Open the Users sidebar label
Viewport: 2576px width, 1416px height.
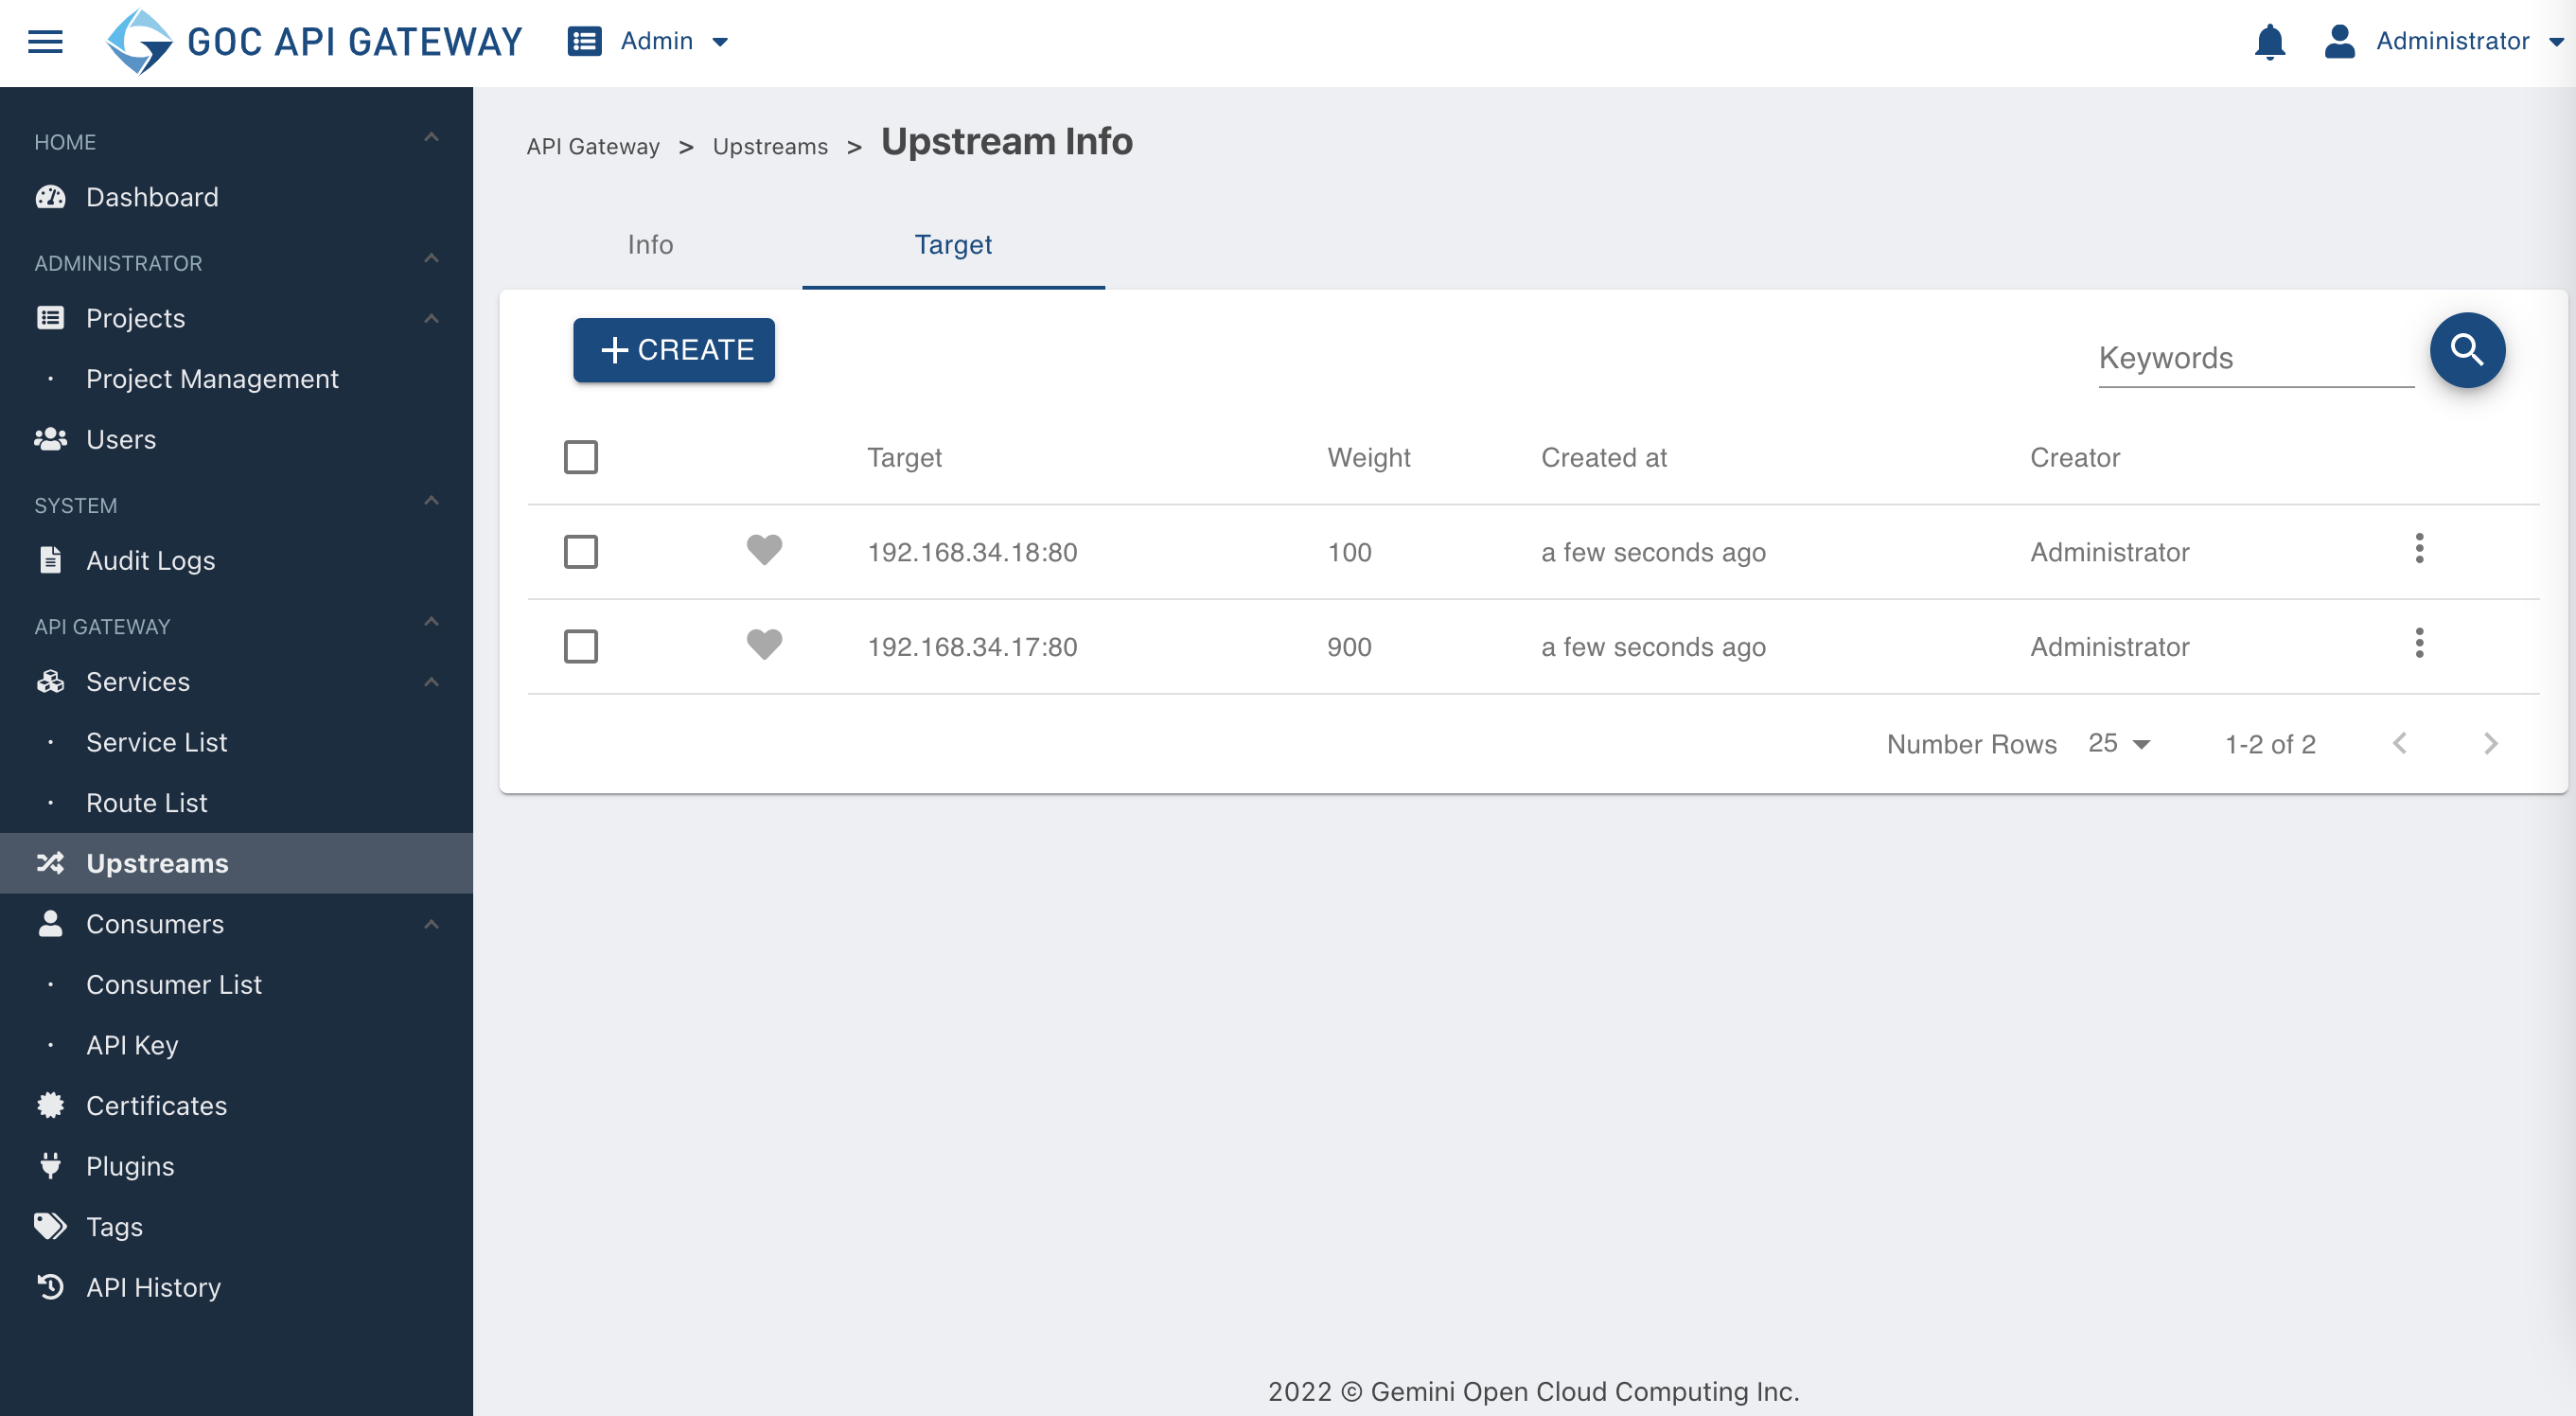(121, 439)
